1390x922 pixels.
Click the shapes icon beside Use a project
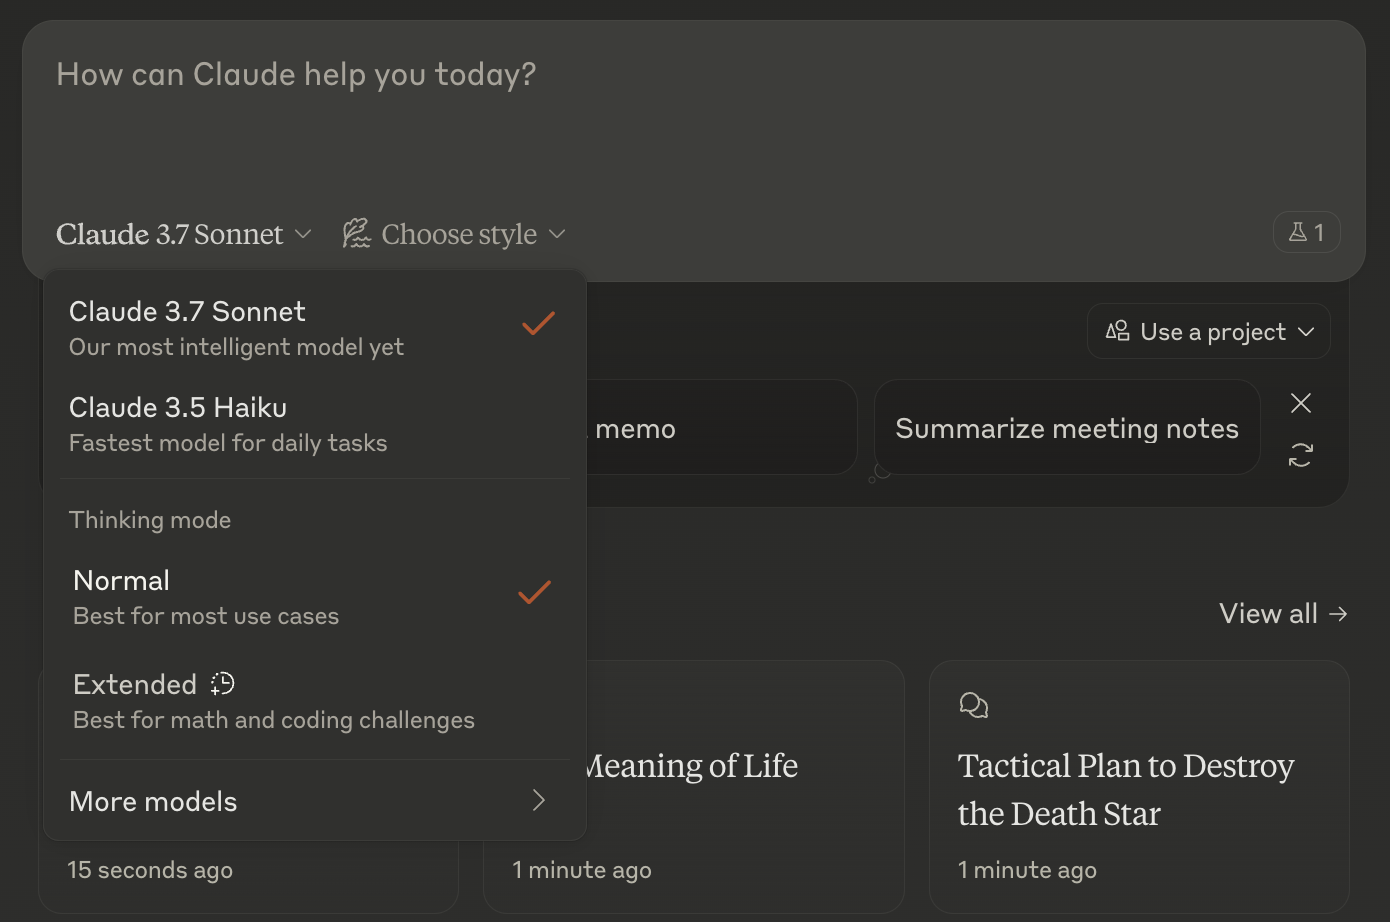click(x=1117, y=331)
